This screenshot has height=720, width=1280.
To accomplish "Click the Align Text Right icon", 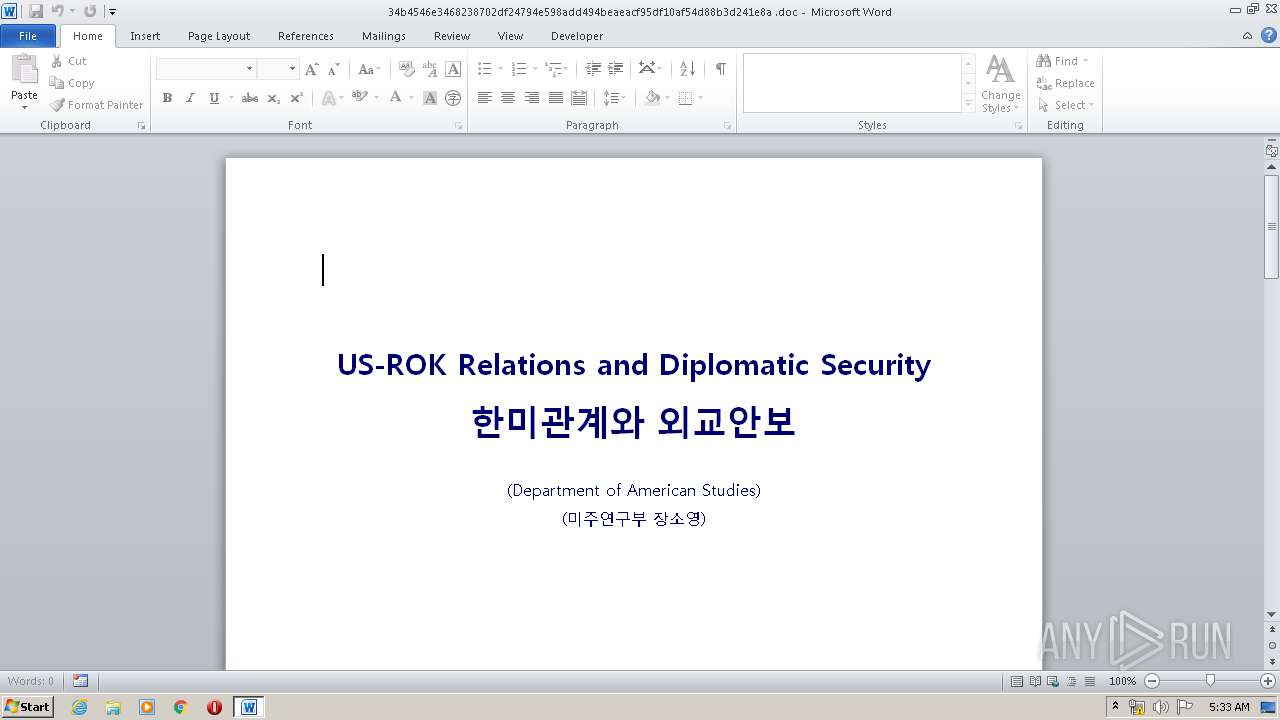I will tap(532, 98).
